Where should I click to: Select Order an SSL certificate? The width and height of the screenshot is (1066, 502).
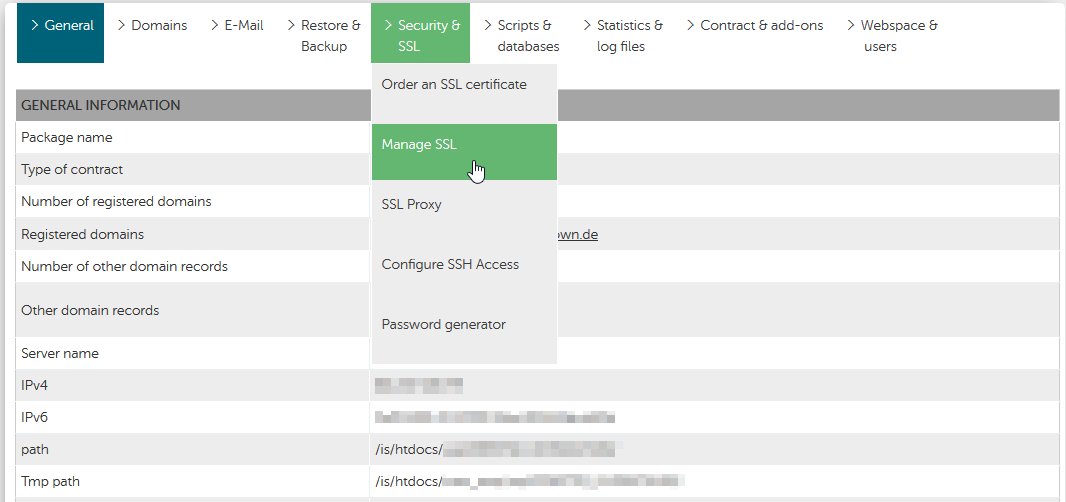(464, 85)
